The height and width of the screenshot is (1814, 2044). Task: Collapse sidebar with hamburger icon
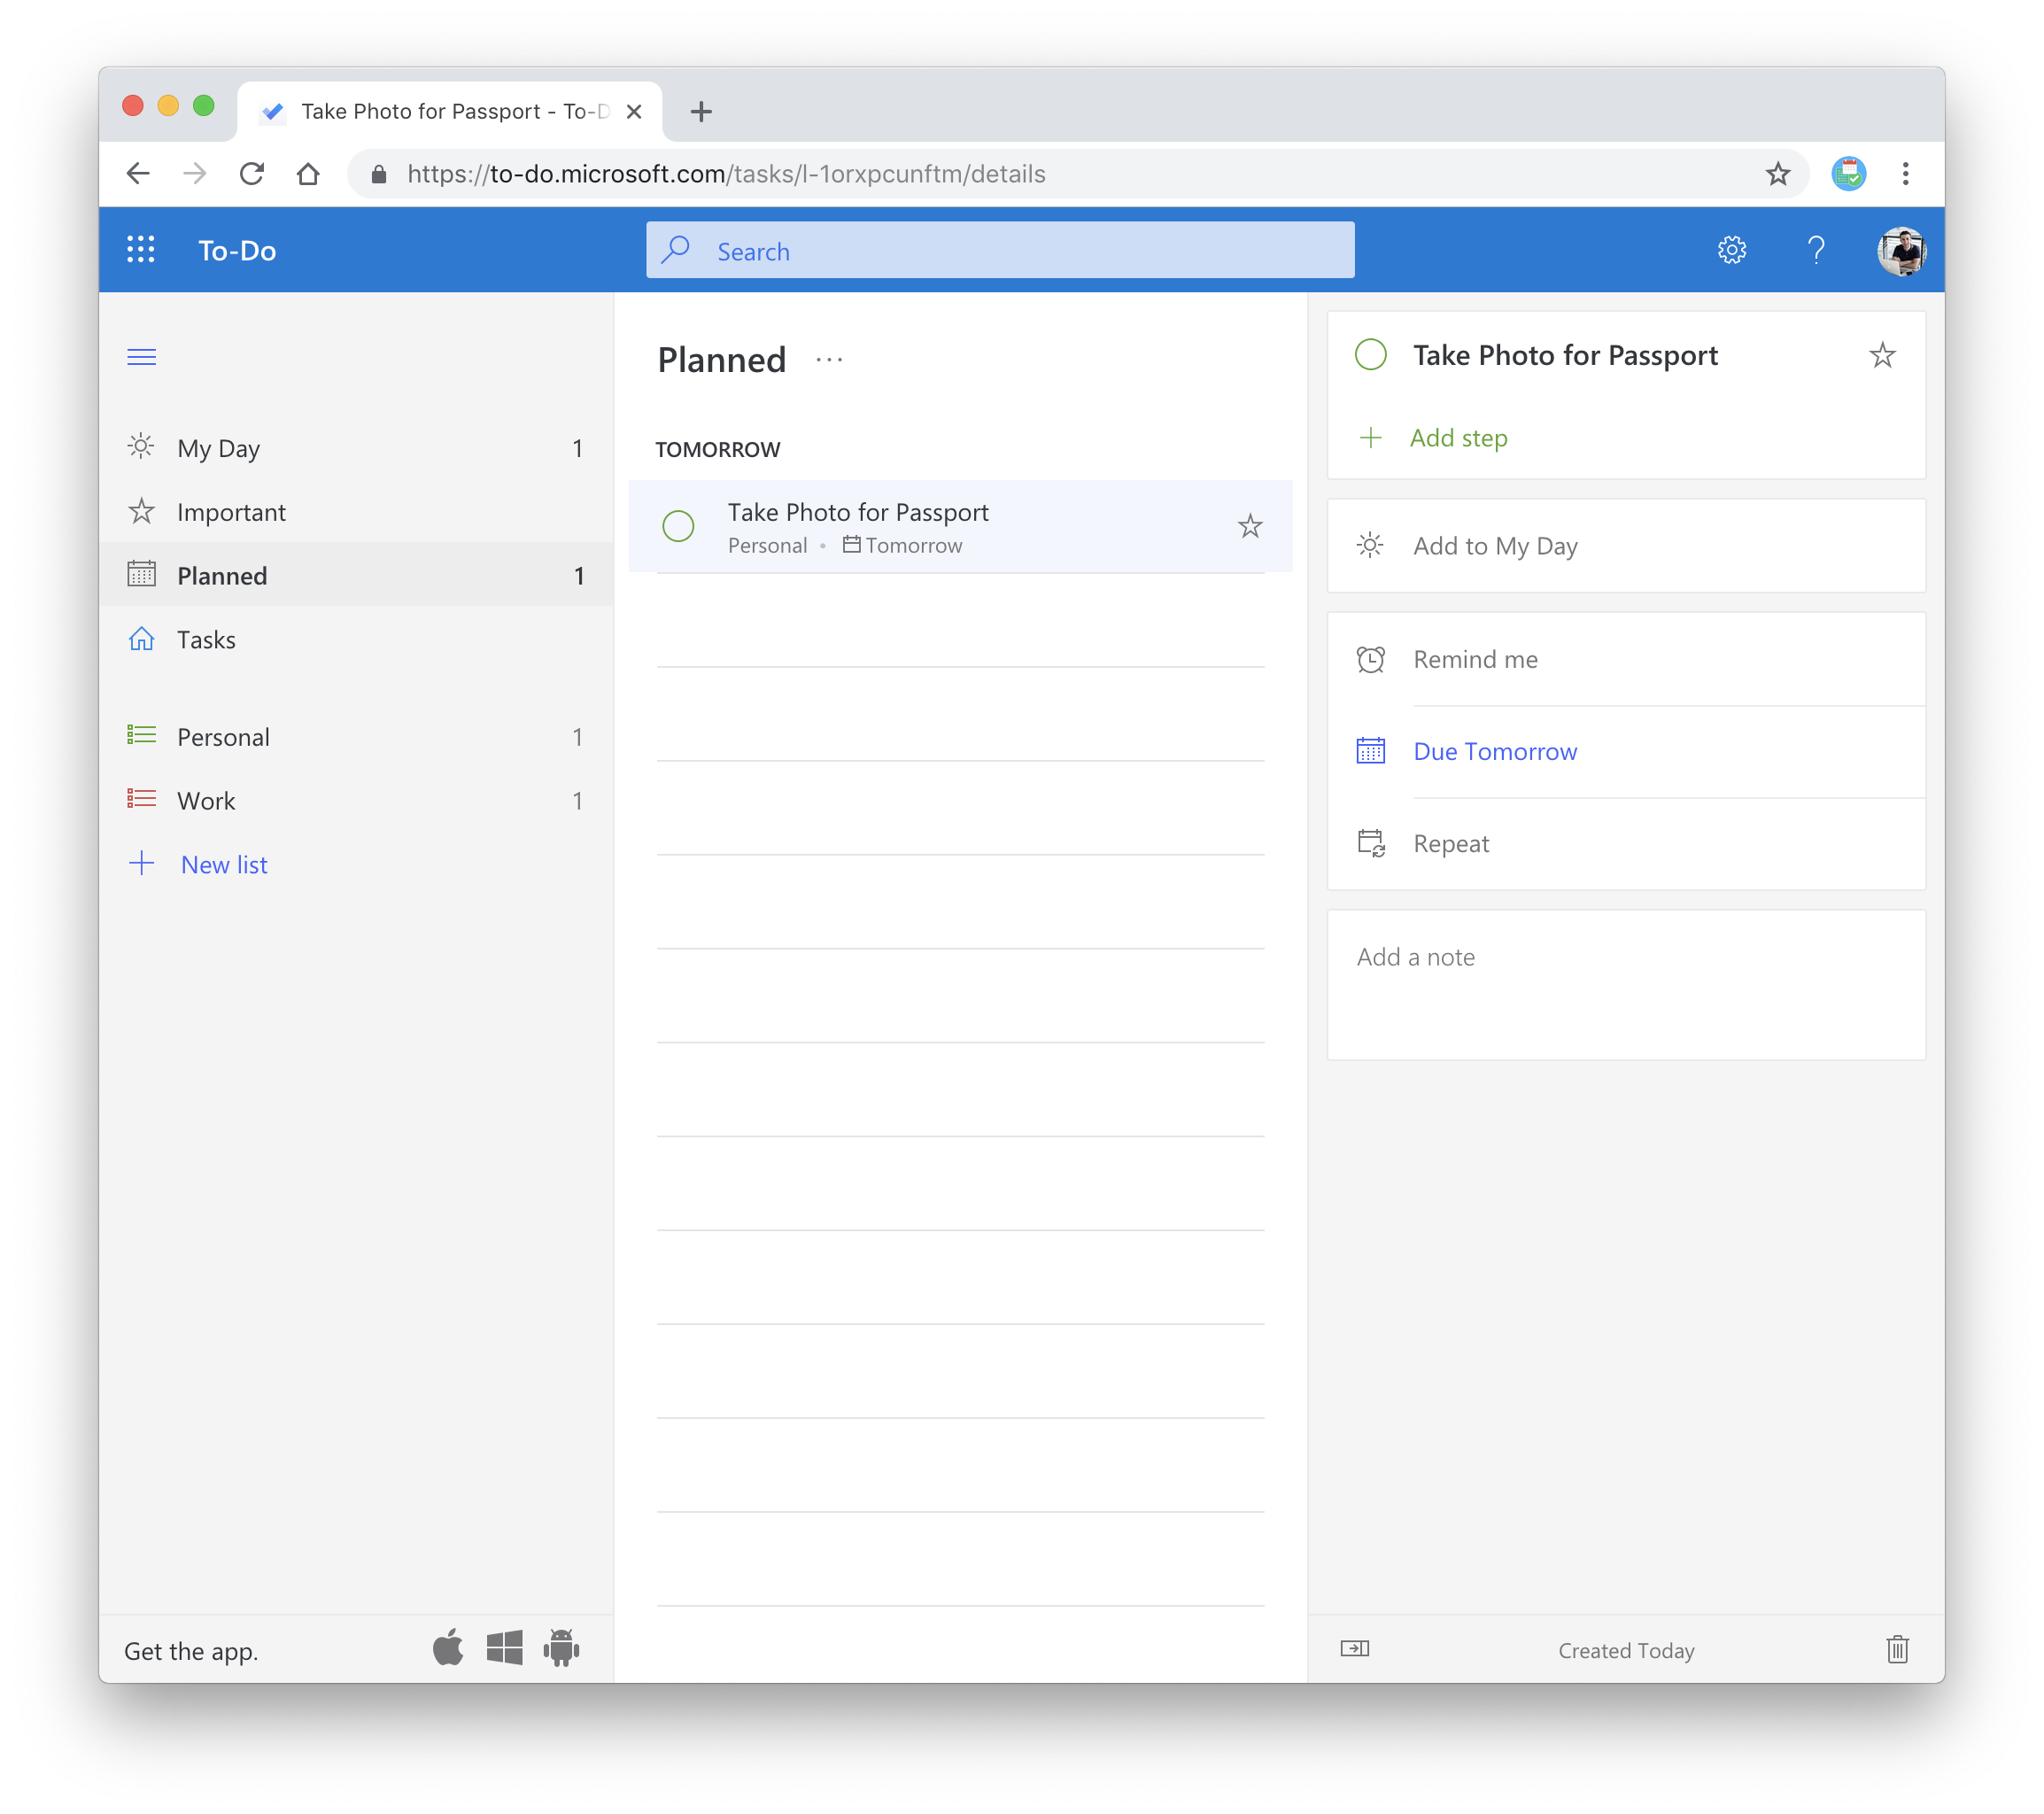pos(141,357)
